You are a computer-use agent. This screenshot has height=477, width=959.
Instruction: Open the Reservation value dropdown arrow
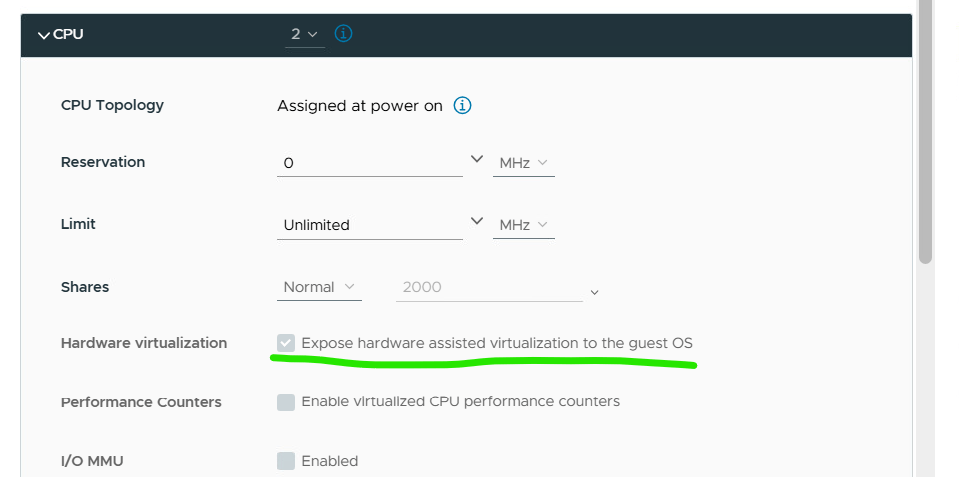476,160
